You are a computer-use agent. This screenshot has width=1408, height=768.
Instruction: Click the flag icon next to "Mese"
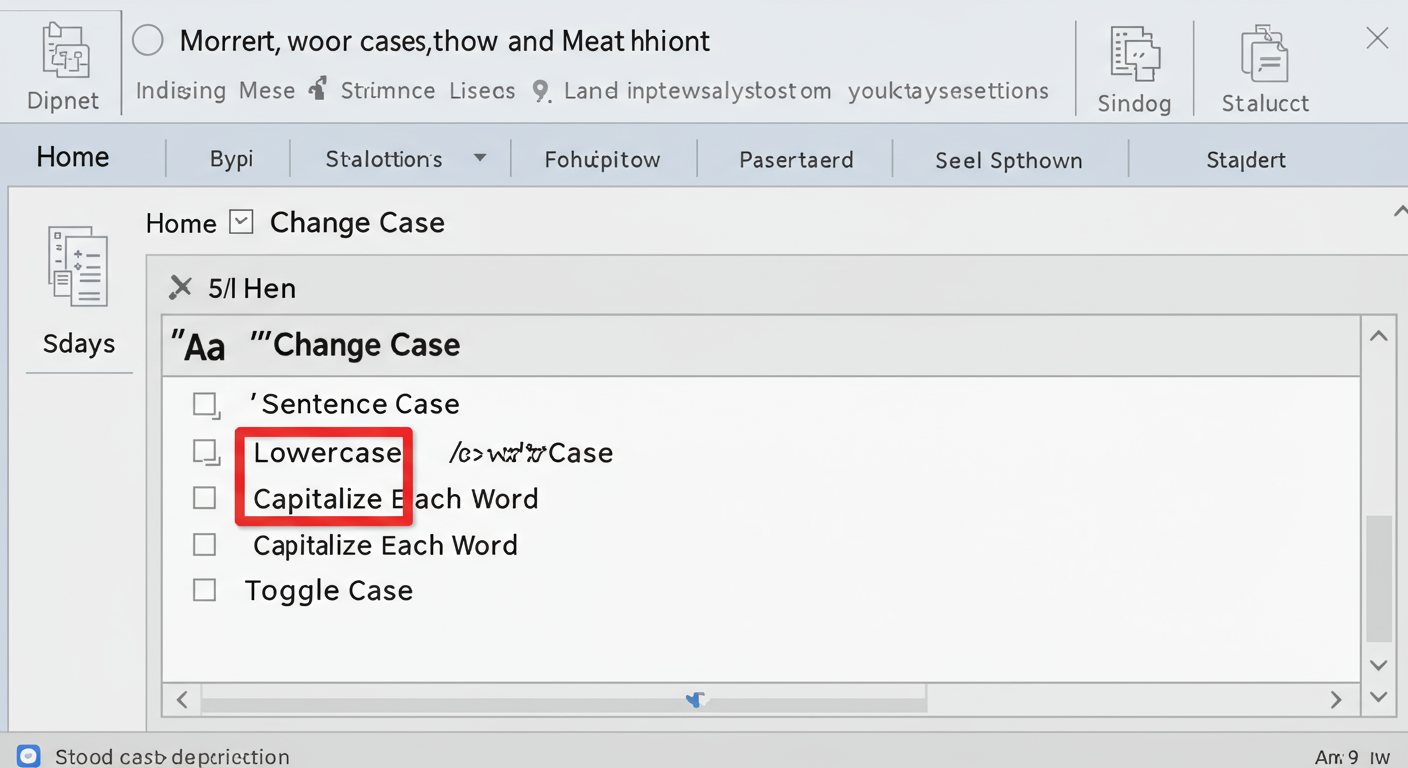click(317, 88)
